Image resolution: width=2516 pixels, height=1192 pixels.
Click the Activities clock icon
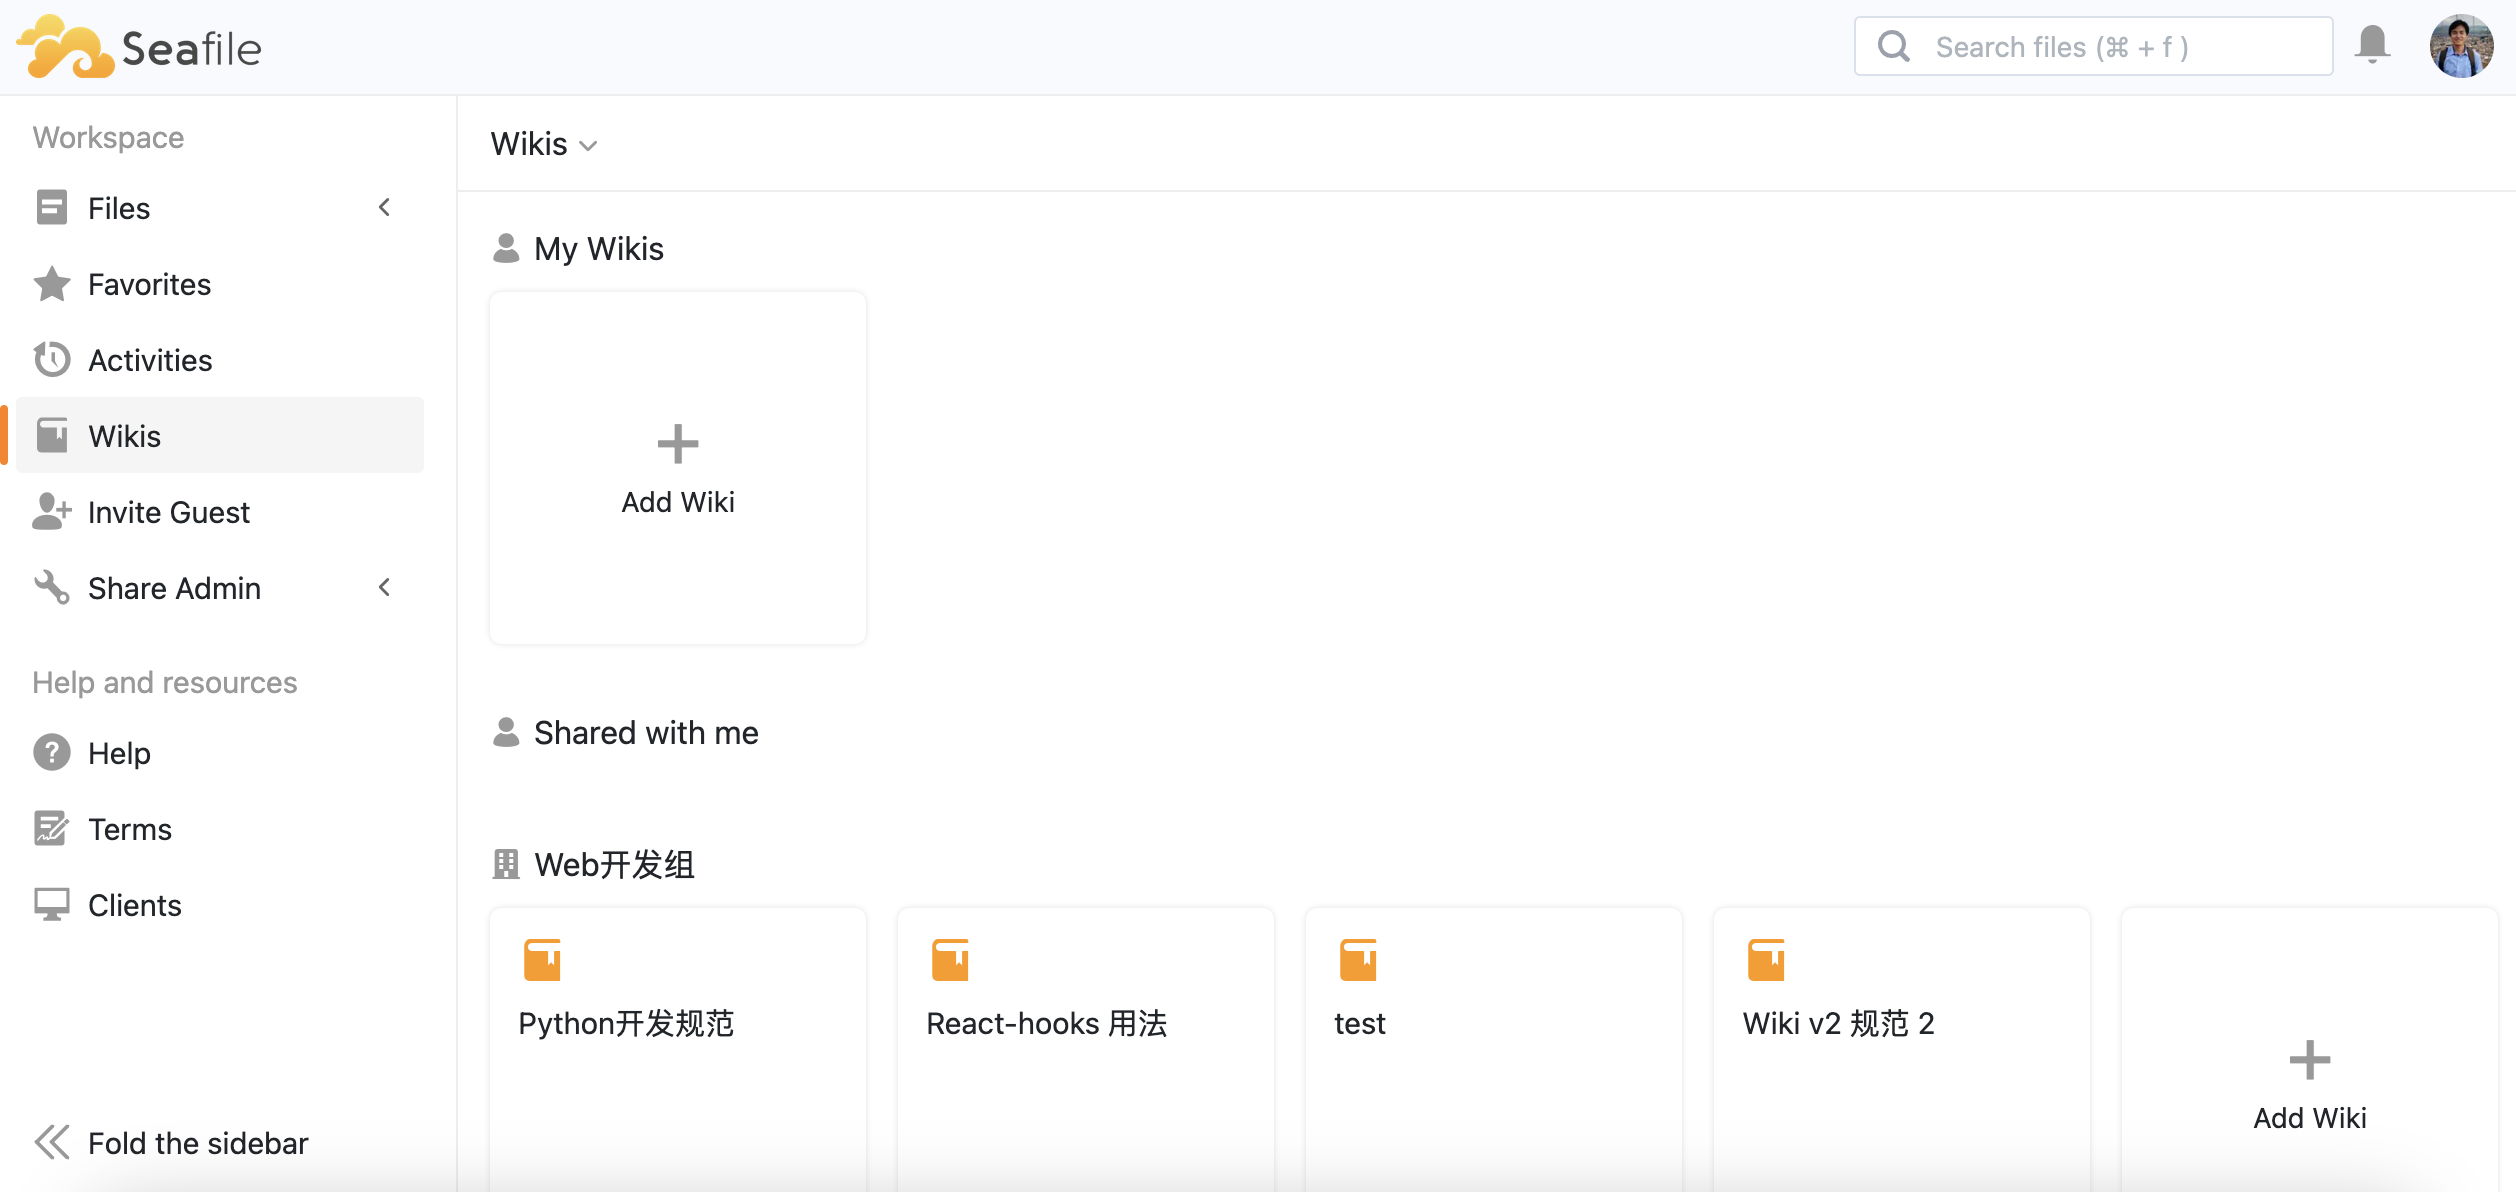52,360
